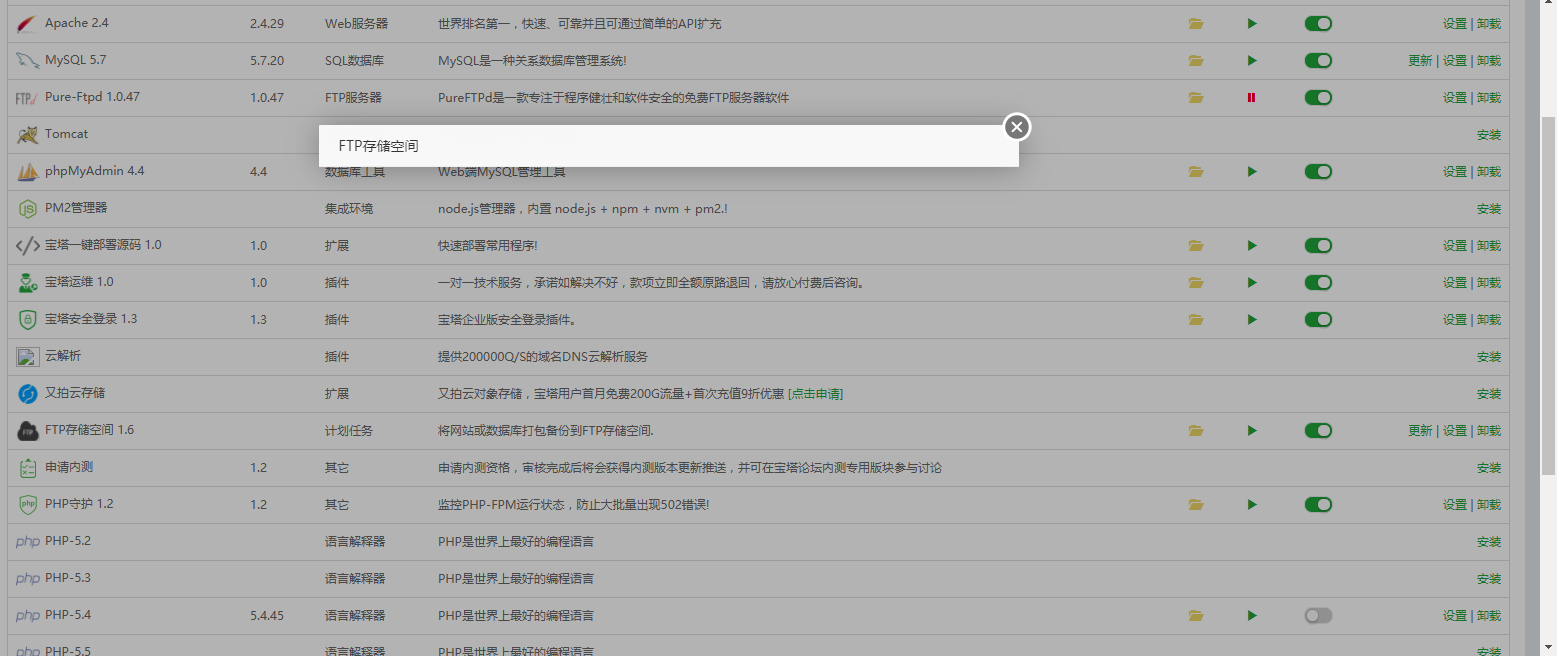Click the php logo beside PHP-5.2
1557x656 pixels.
click(28, 543)
